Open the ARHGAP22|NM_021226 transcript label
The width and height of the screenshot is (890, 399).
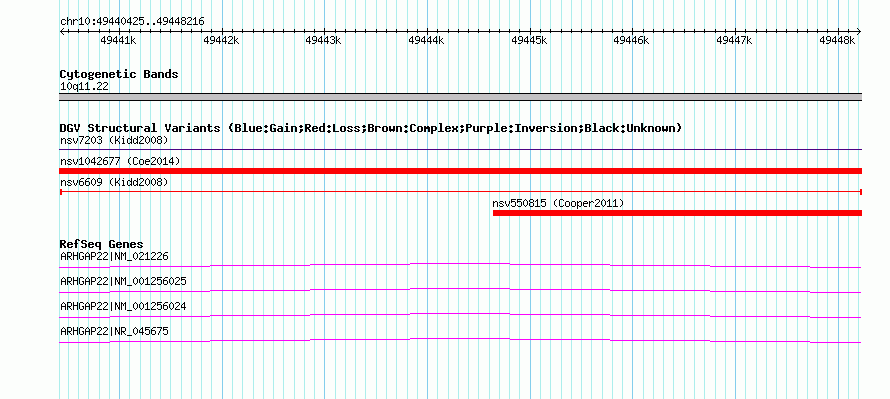pyautogui.click(x=114, y=257)
